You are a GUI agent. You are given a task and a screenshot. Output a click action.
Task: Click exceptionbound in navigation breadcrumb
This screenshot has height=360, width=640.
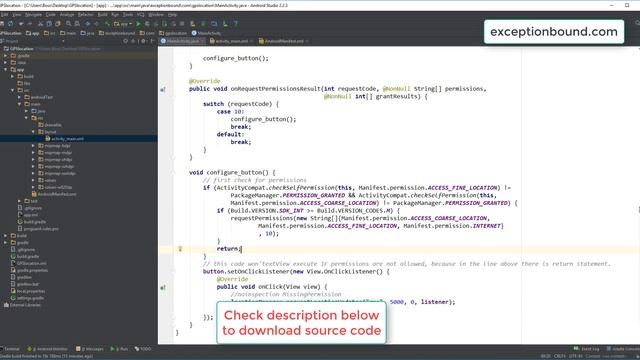[120, 33]
